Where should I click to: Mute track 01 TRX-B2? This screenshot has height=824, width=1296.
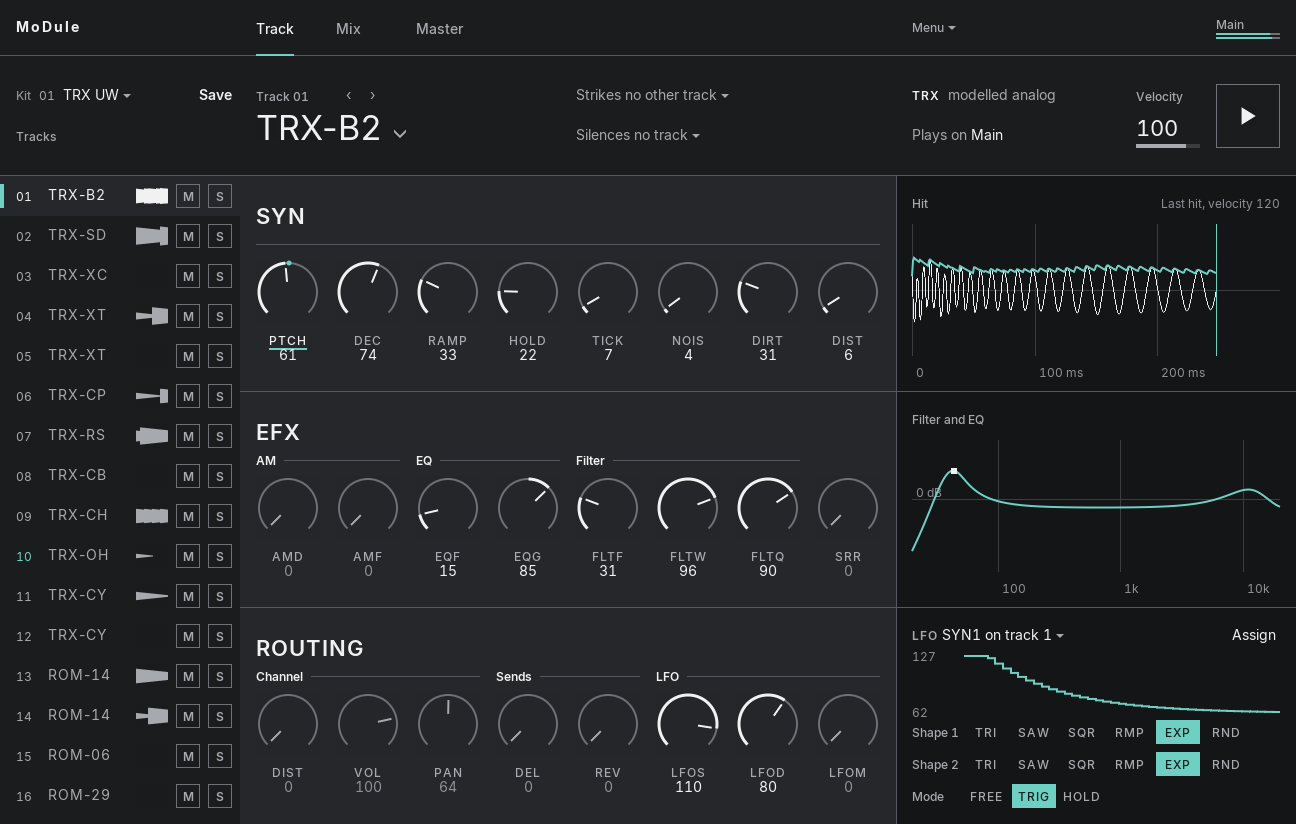click(x=188, y=196)
